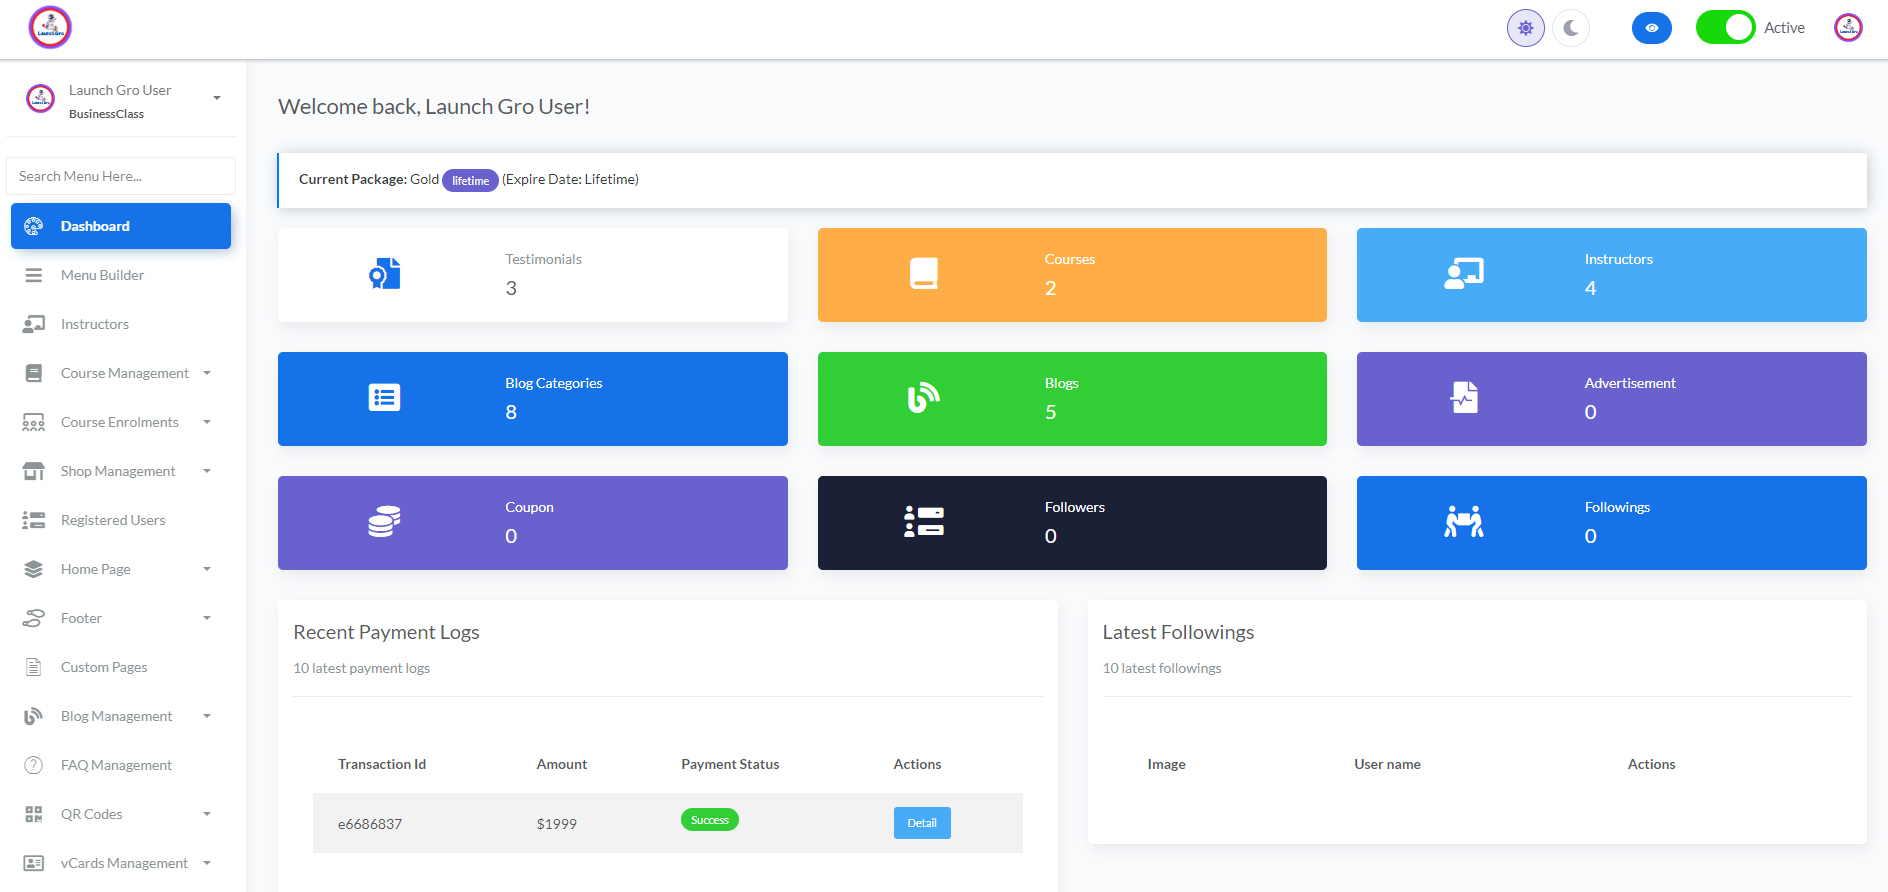Click the lifetime package badge
This screenshot has width=1888, height=892.
(x=470, y=180)
